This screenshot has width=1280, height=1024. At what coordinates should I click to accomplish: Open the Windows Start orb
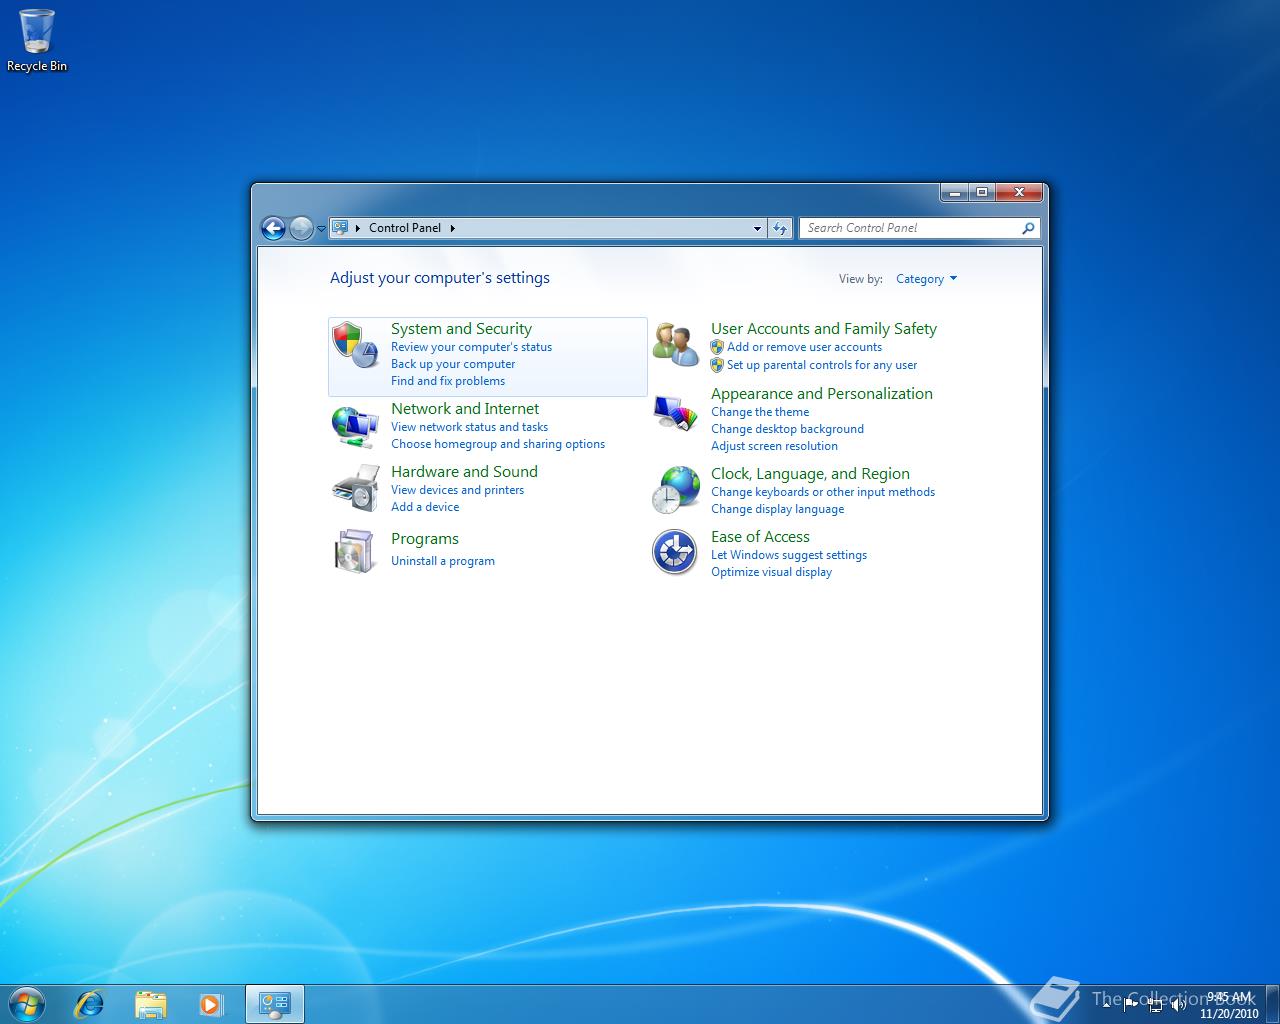pos(27,1004)
